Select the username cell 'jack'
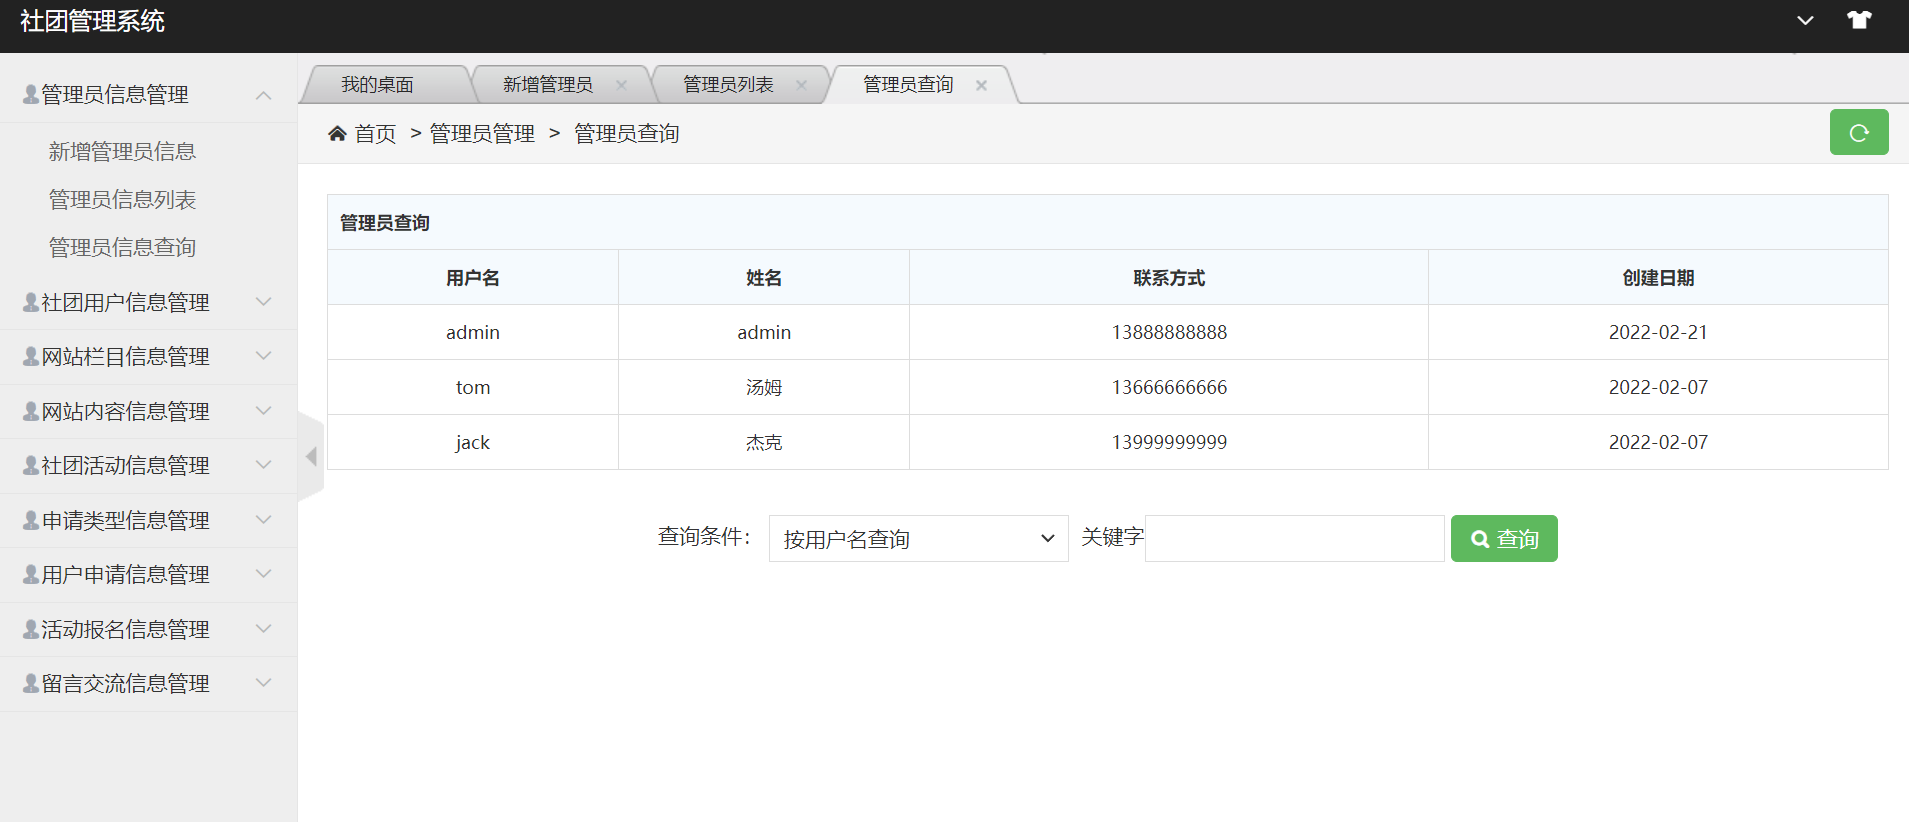The image size is (1909, 822). 473,442
